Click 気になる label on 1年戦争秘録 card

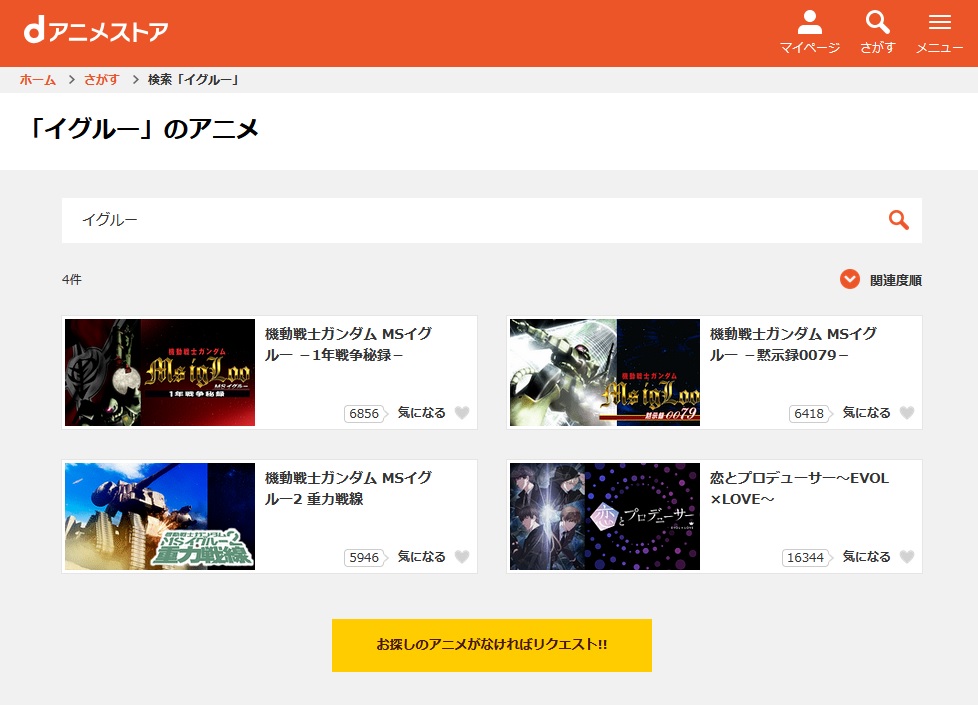pos(422,413)
